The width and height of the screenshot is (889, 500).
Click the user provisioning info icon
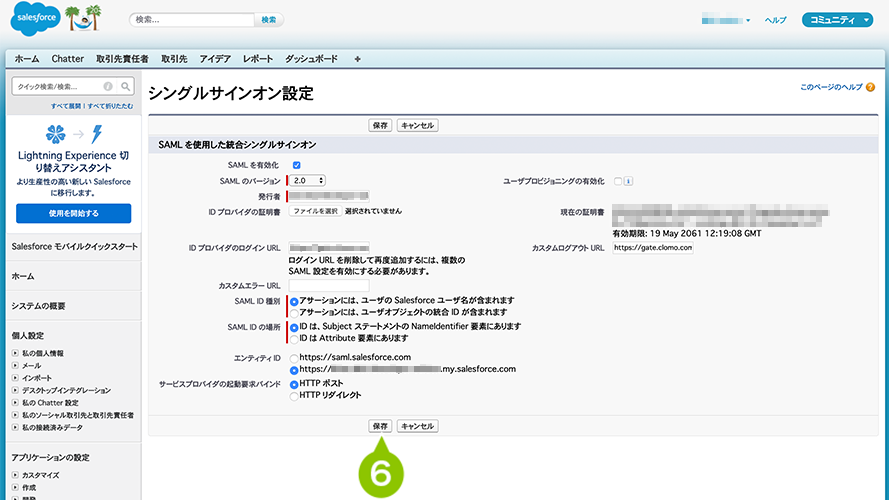tap(629, 181)
